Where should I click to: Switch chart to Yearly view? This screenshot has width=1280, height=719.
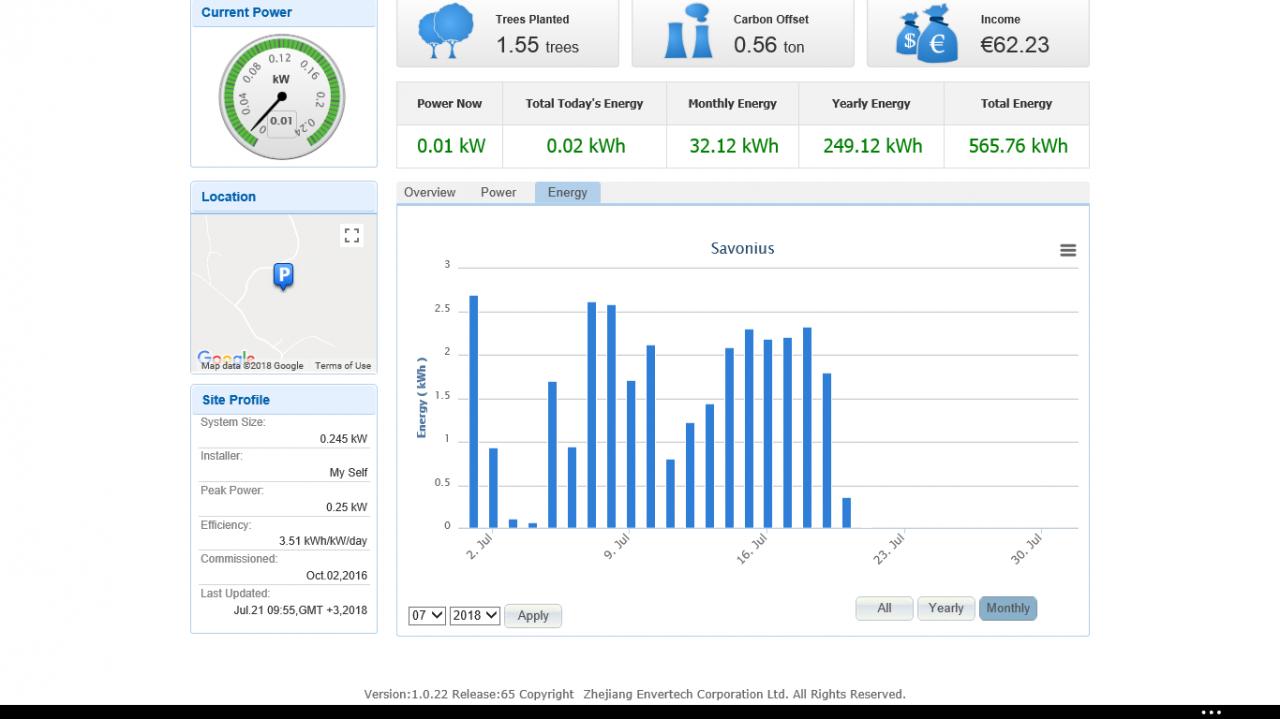click(946, 608)
